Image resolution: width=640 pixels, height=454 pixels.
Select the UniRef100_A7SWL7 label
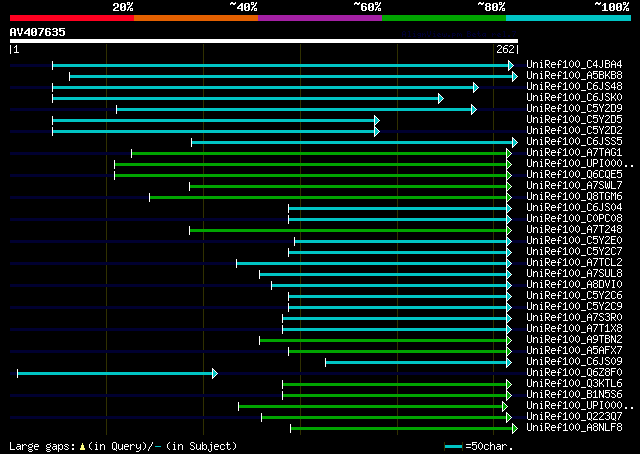[x=574, y=186]
